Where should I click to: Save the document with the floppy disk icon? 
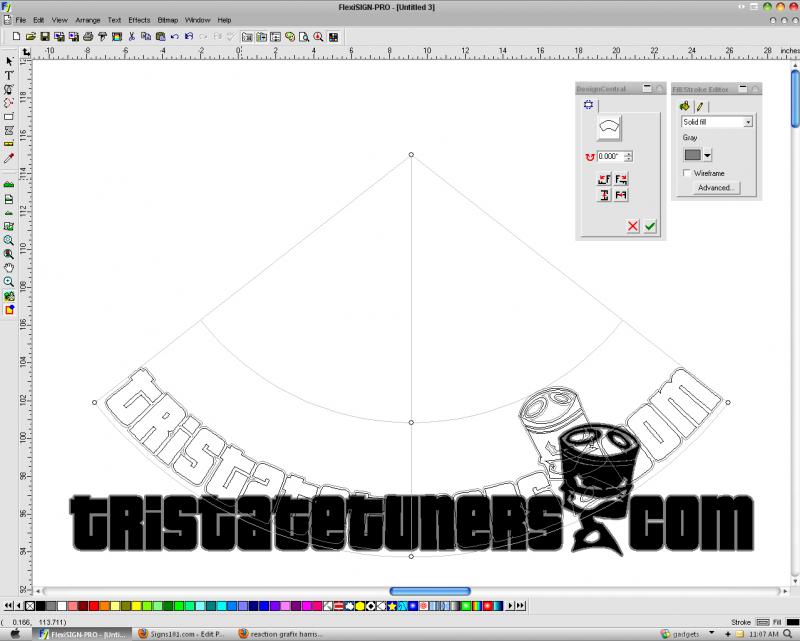tap(45, 36)
